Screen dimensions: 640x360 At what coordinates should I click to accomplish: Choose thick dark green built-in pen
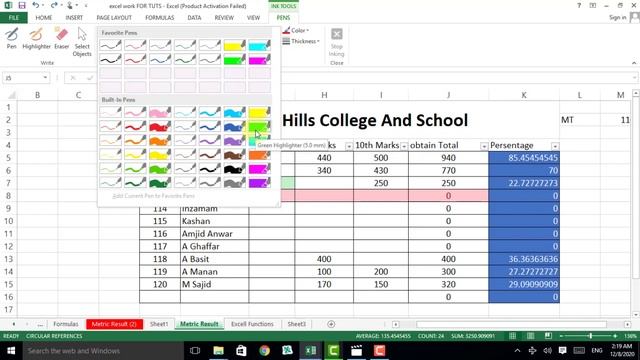(160, 183)
